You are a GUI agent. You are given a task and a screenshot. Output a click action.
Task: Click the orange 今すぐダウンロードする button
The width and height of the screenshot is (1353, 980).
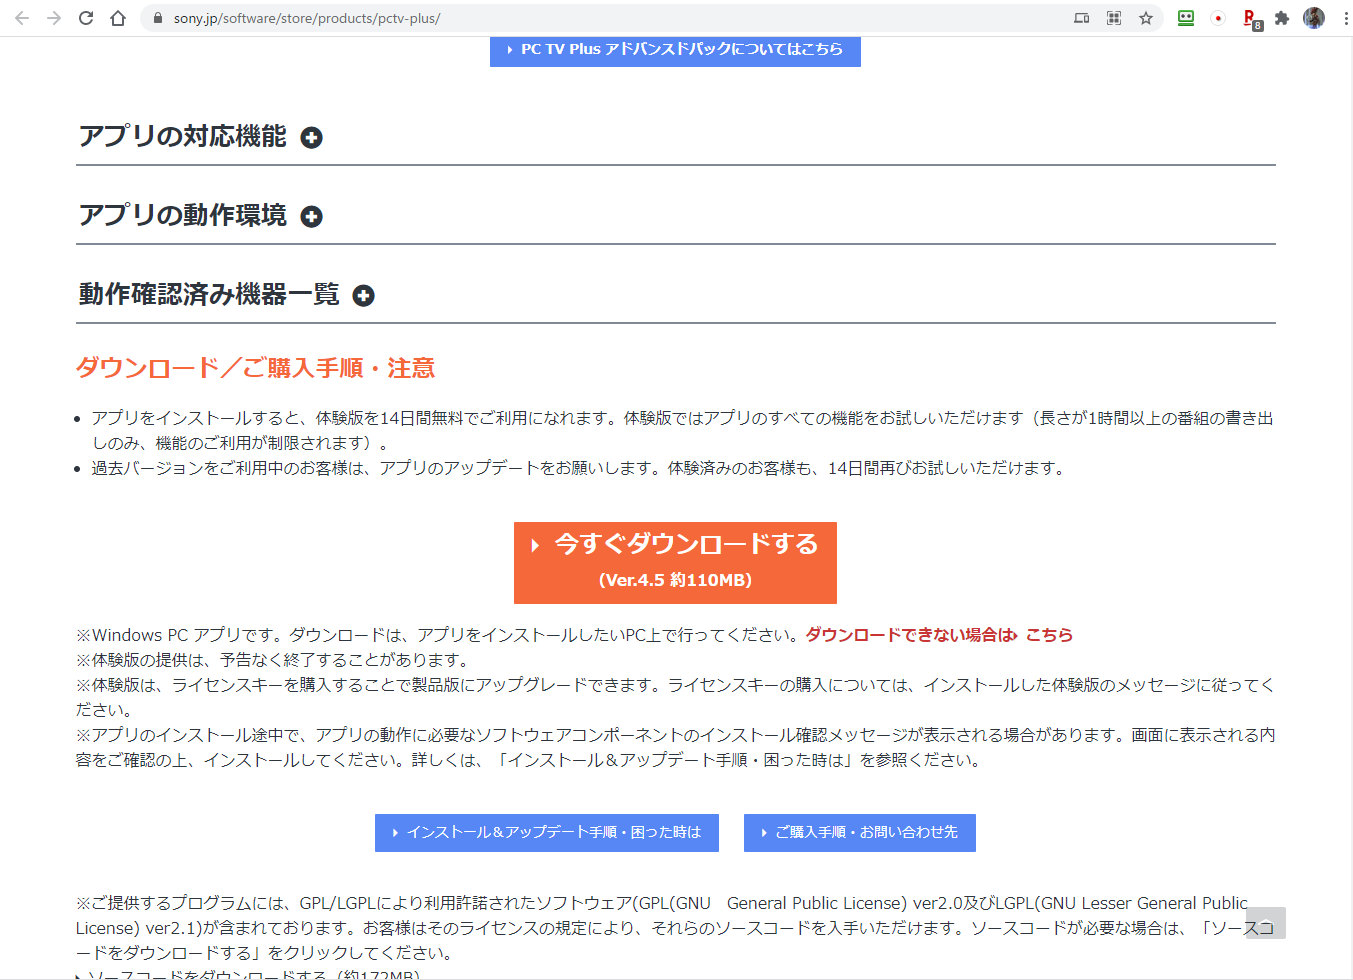675,562
